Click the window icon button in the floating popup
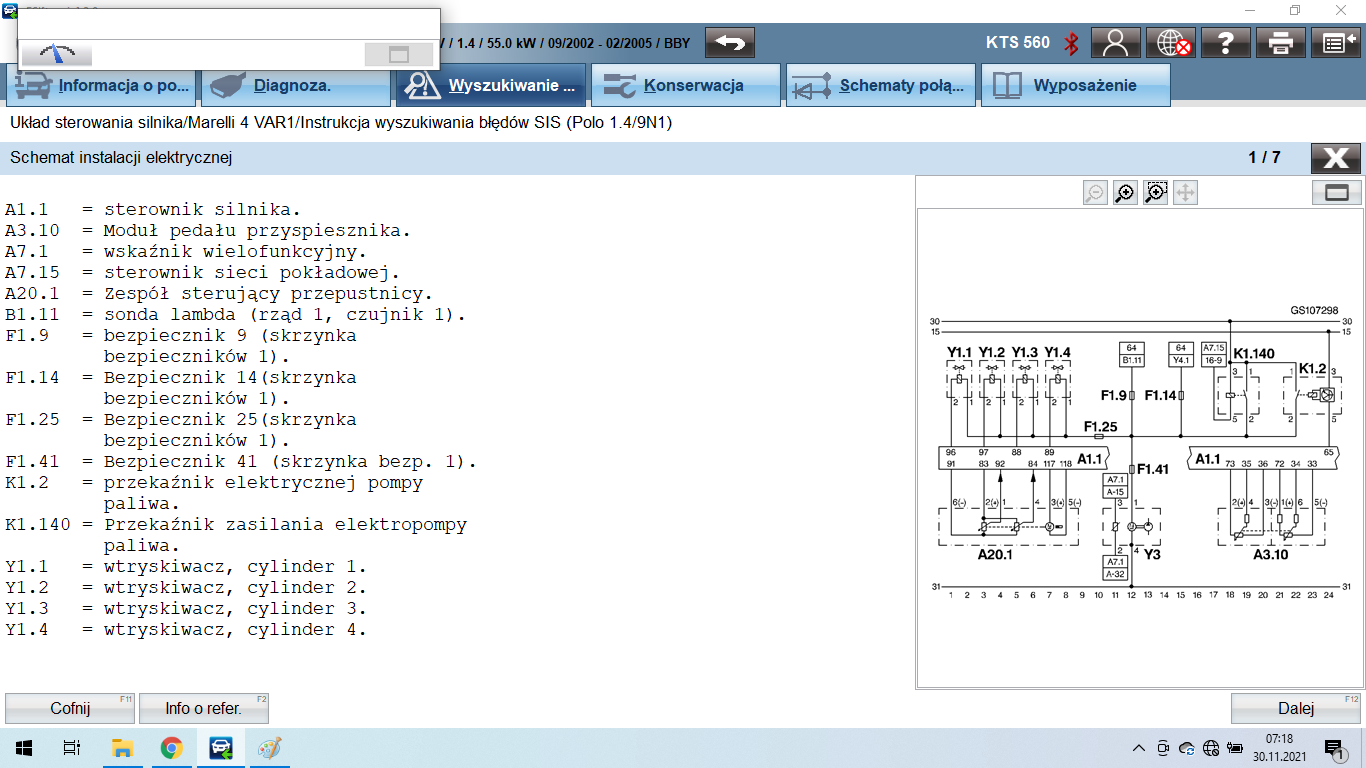The image size is (1366, 768). coord(399,54)
